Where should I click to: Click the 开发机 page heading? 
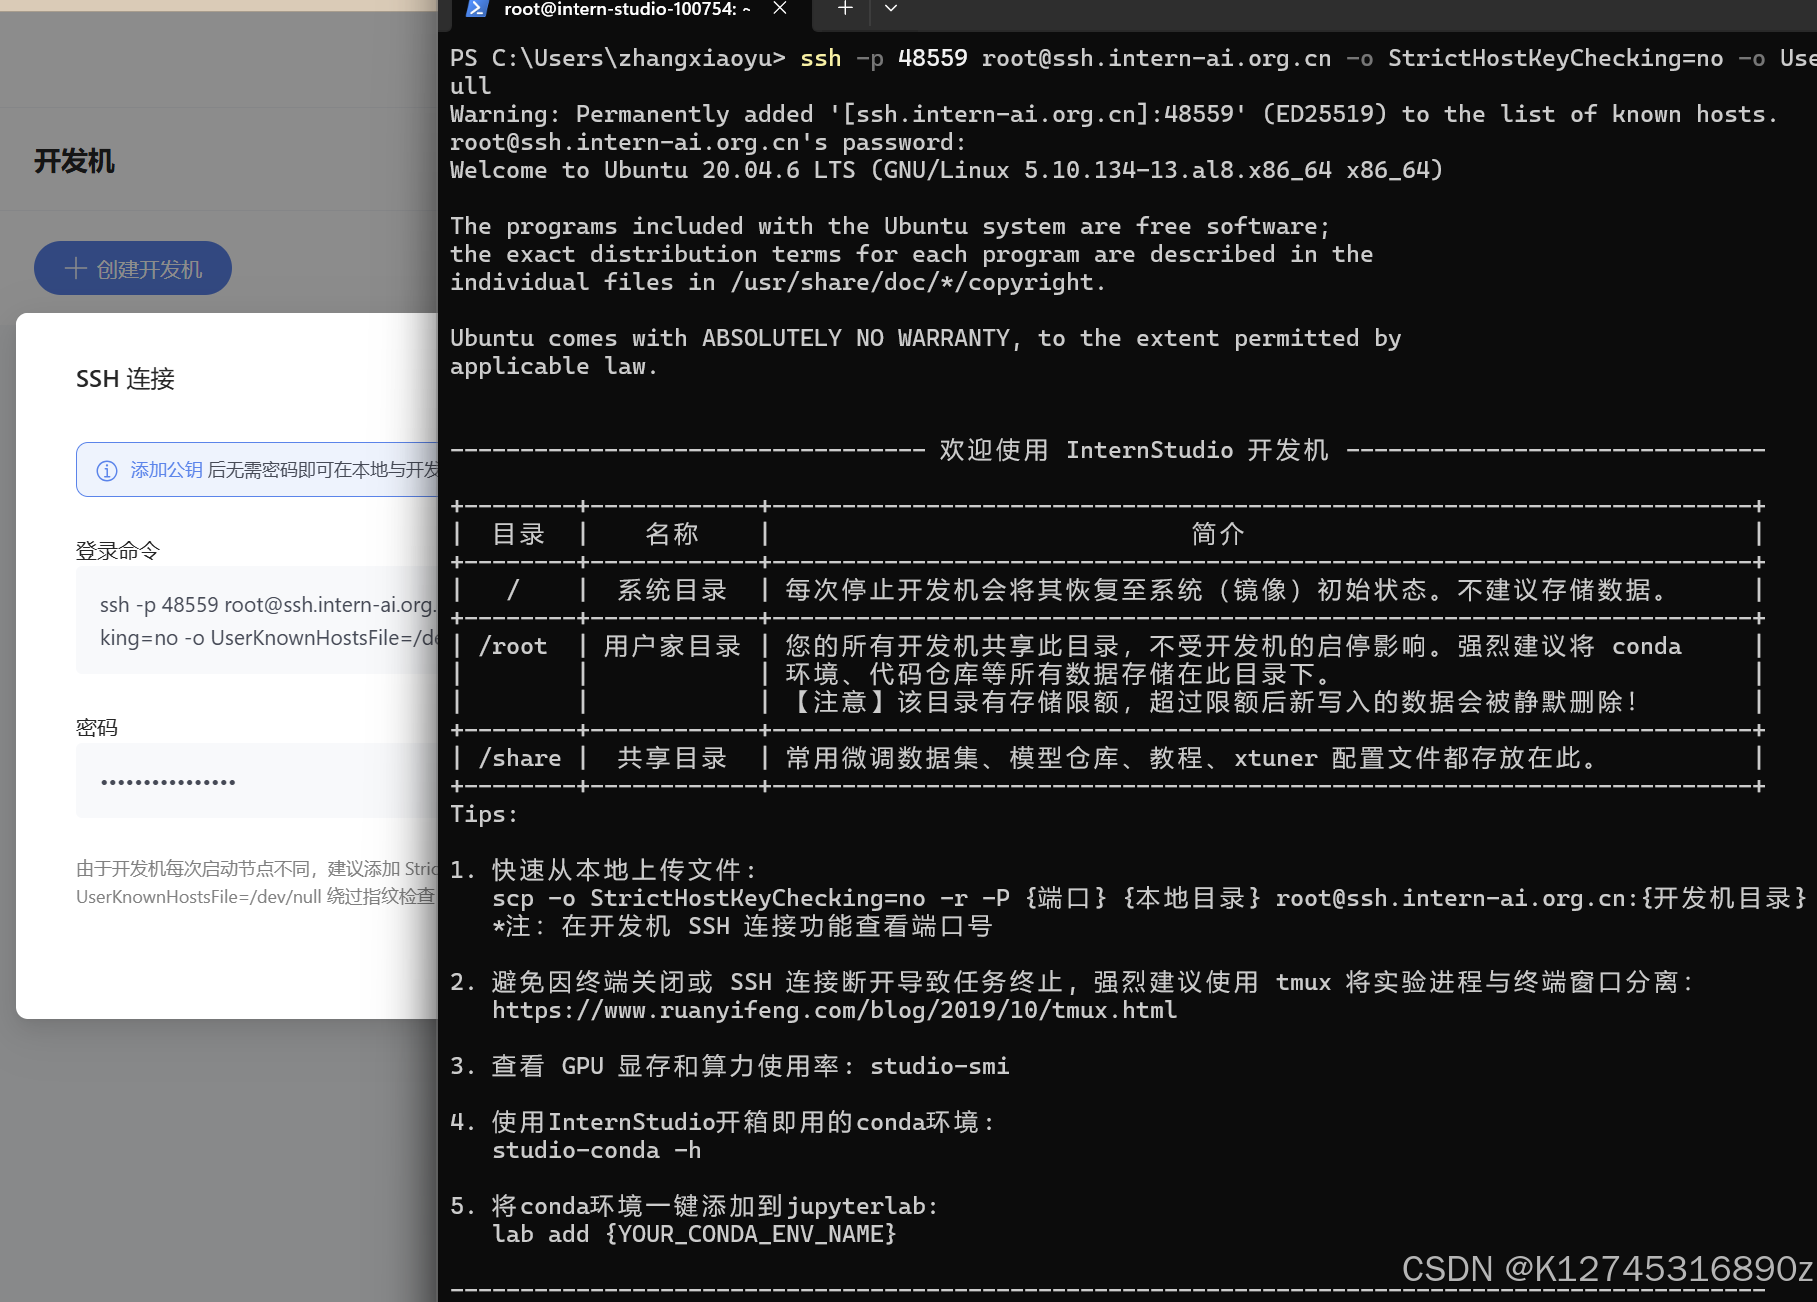point(74,161)
